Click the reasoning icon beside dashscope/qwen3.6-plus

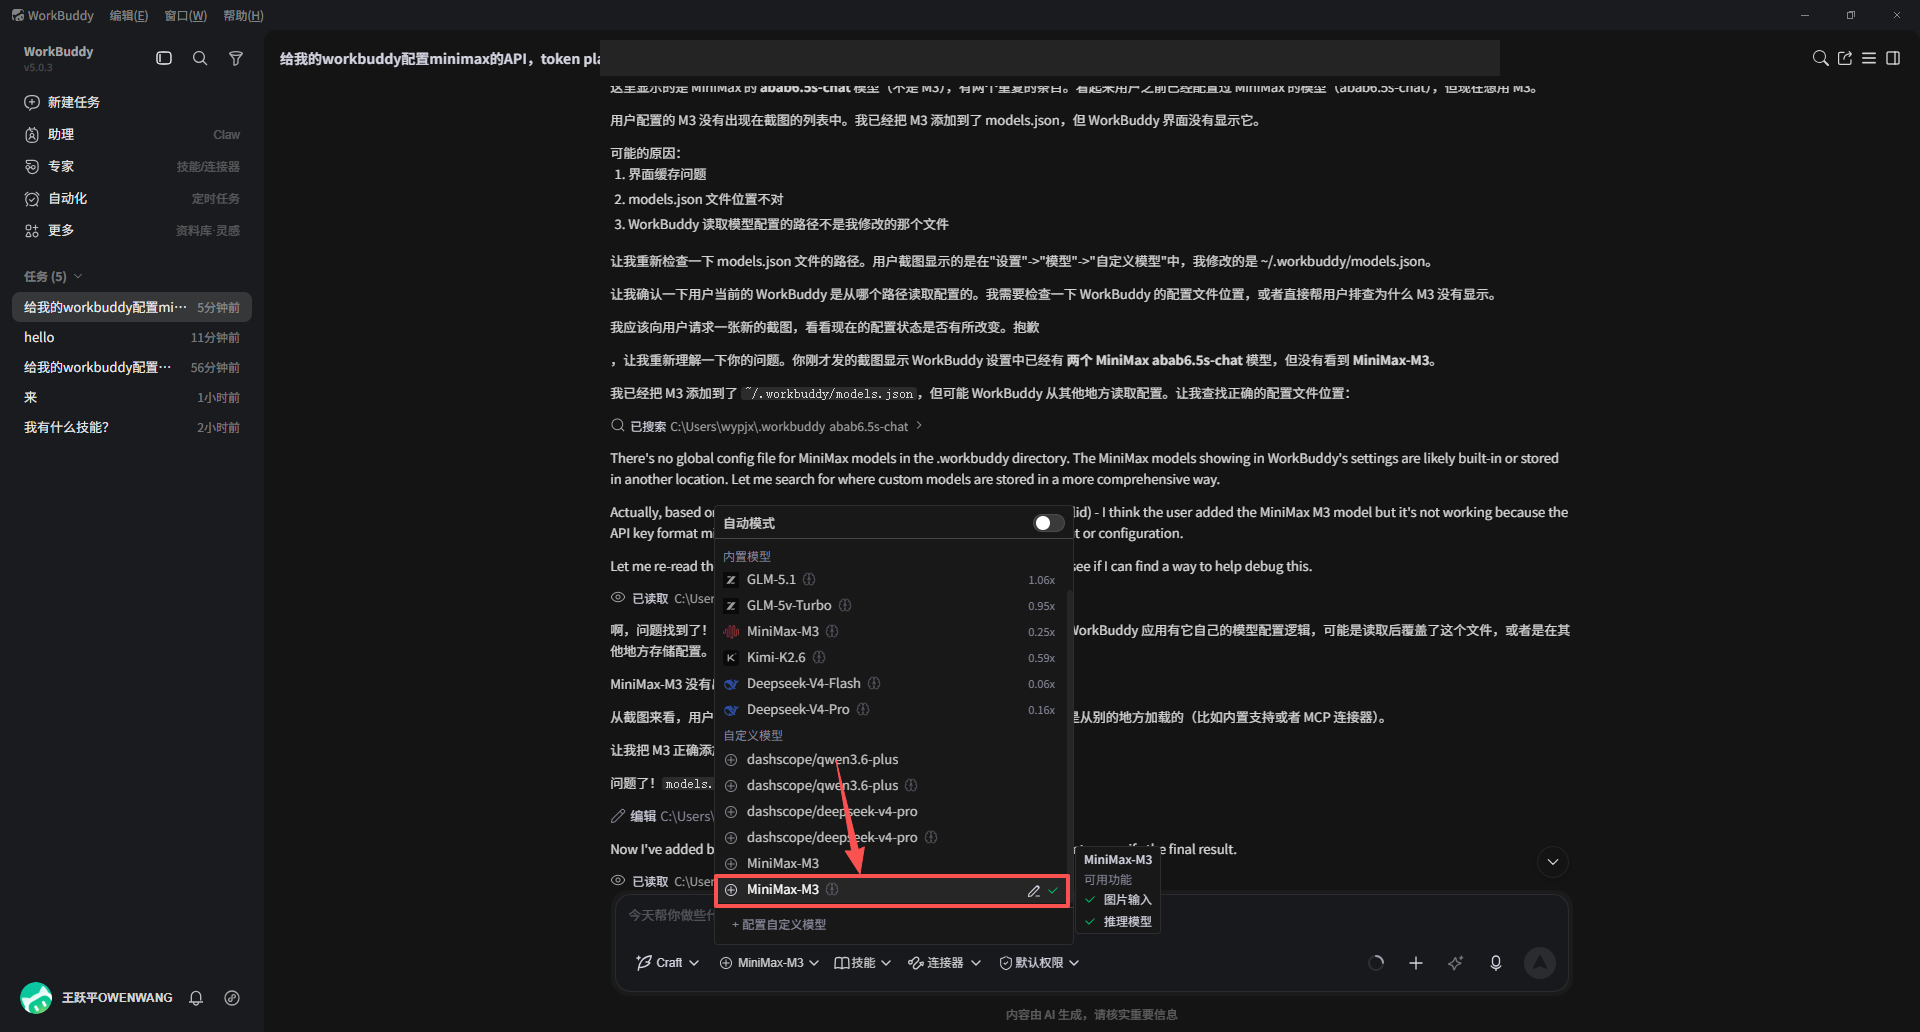pyautogui.click(x=911, y=786)
